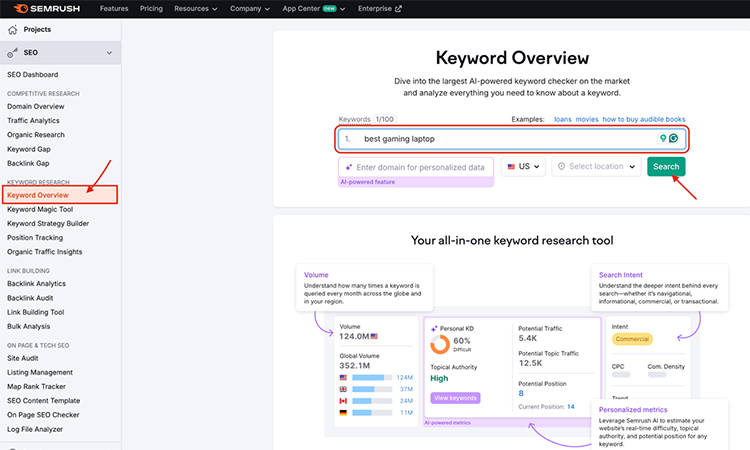Click the green location pin icon in keyword field
Viewport: 750px width, 450px height.
[x=663, y=138]
